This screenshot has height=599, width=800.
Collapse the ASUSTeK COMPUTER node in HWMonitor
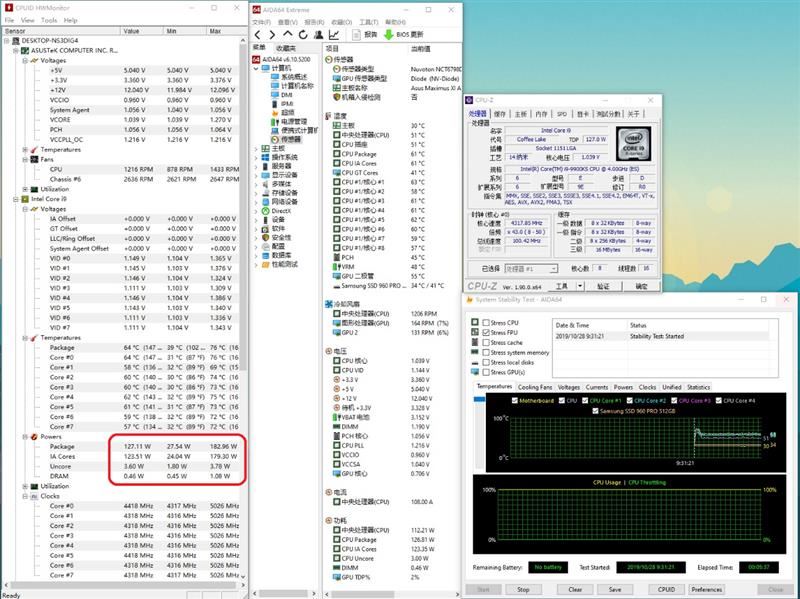[x=16, y=51]
